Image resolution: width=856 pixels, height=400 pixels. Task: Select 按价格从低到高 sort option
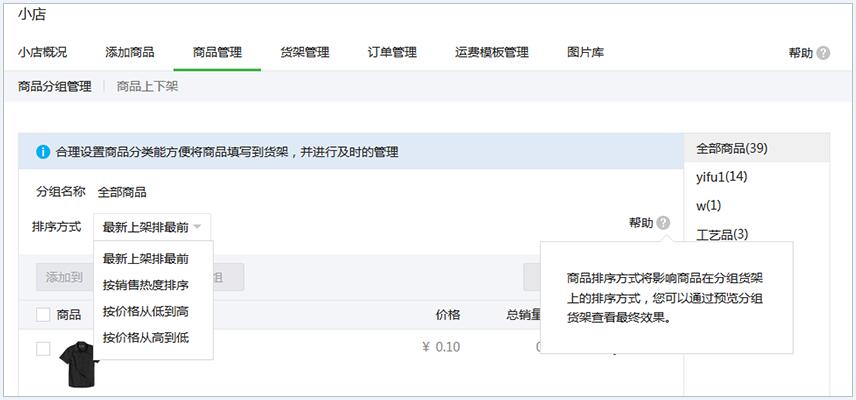(145, 311)
